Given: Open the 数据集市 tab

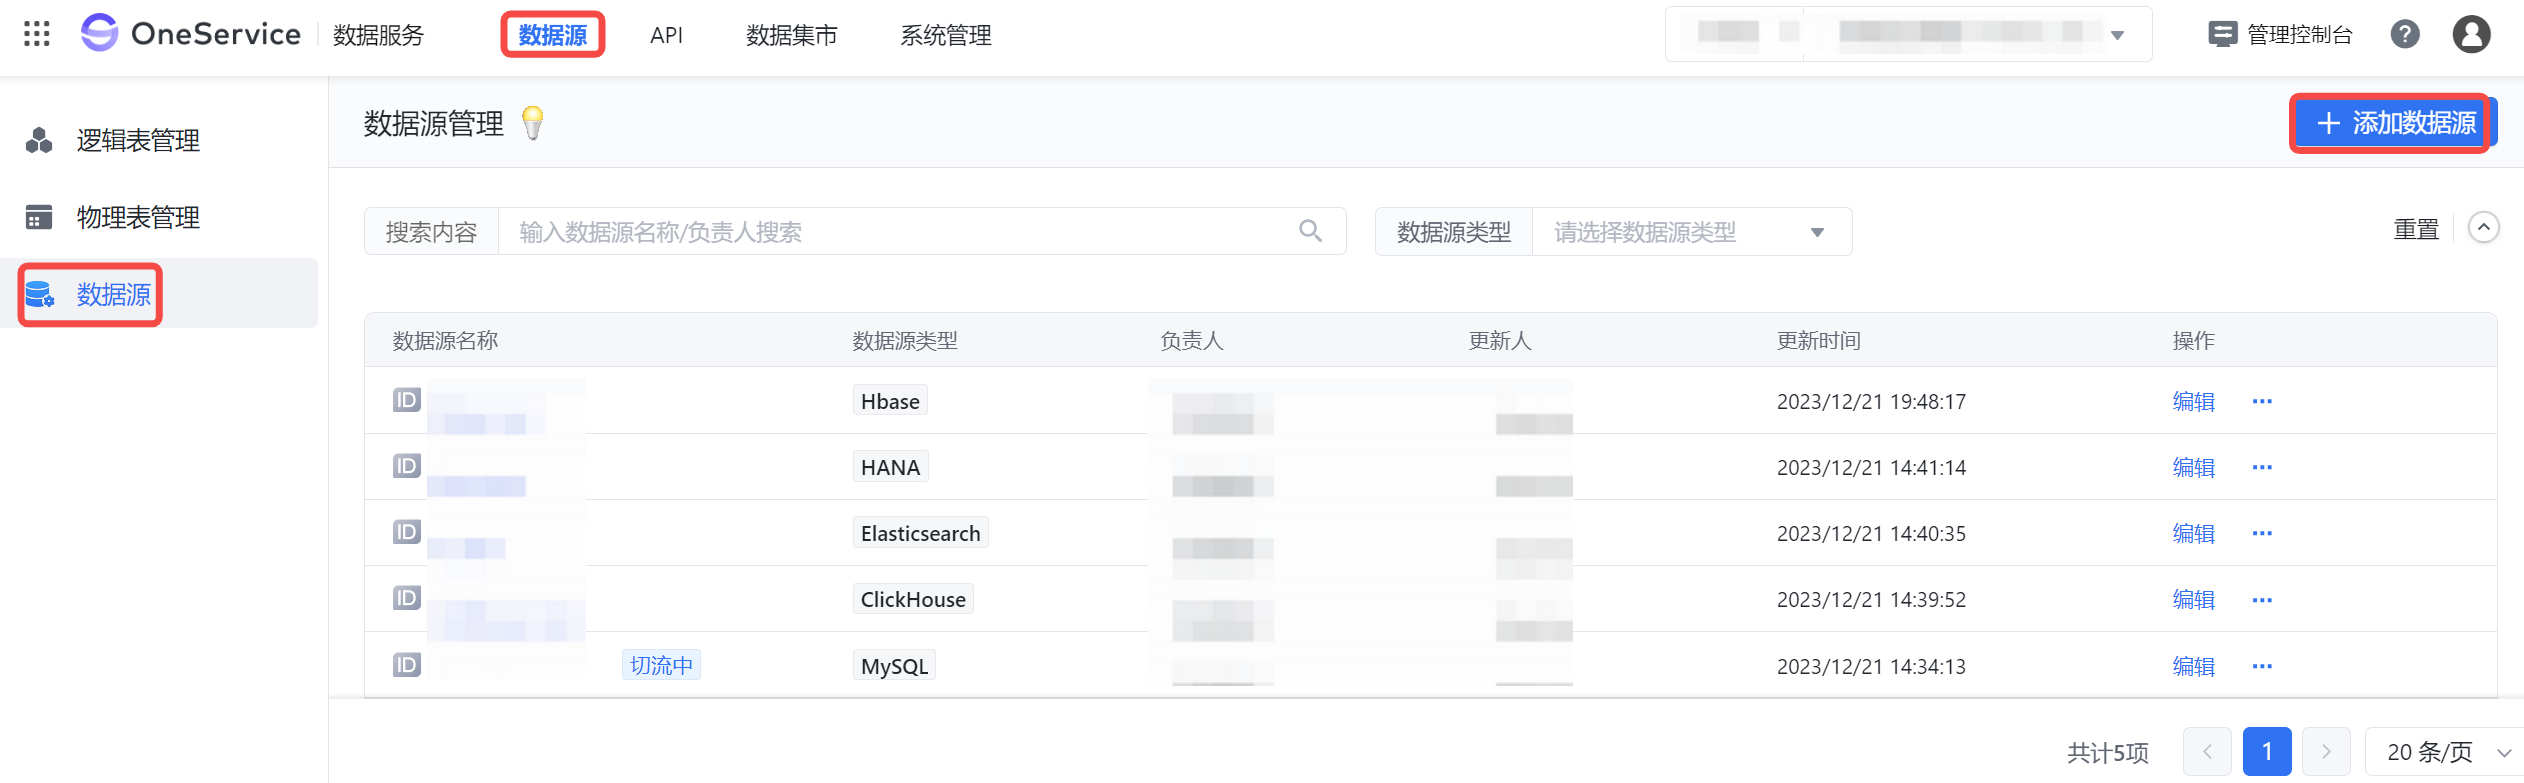Looking at the screenshot, I should 791,35.
